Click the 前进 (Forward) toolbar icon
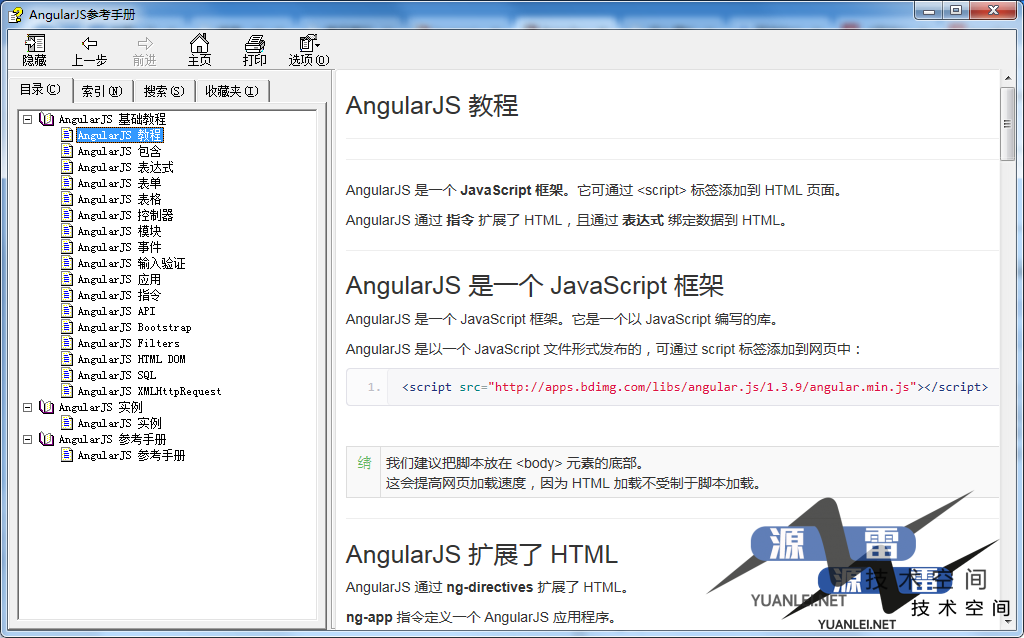Image resolution: width=1024 pixels, height=638 pixels. [x=144, y=50]
